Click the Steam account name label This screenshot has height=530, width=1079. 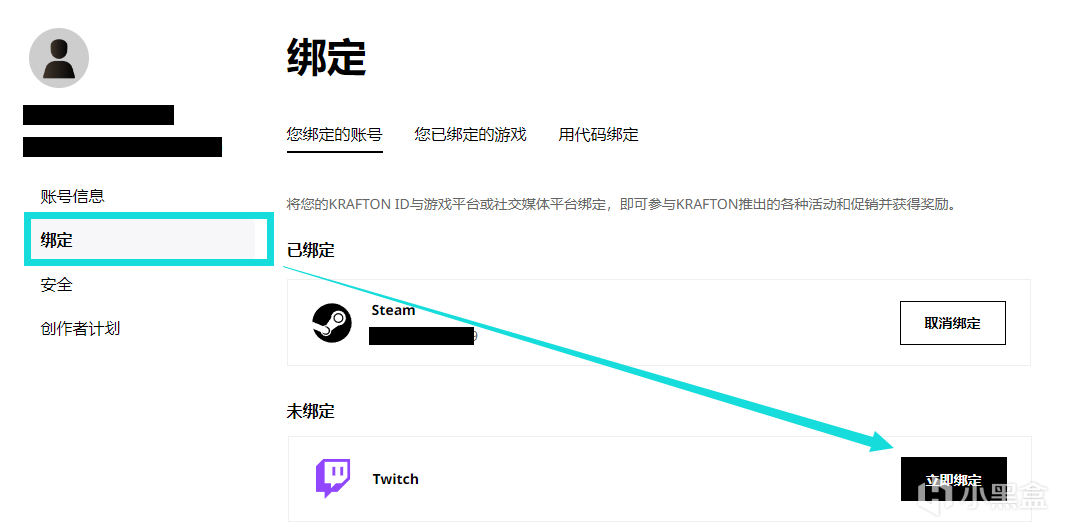[394, 310]
